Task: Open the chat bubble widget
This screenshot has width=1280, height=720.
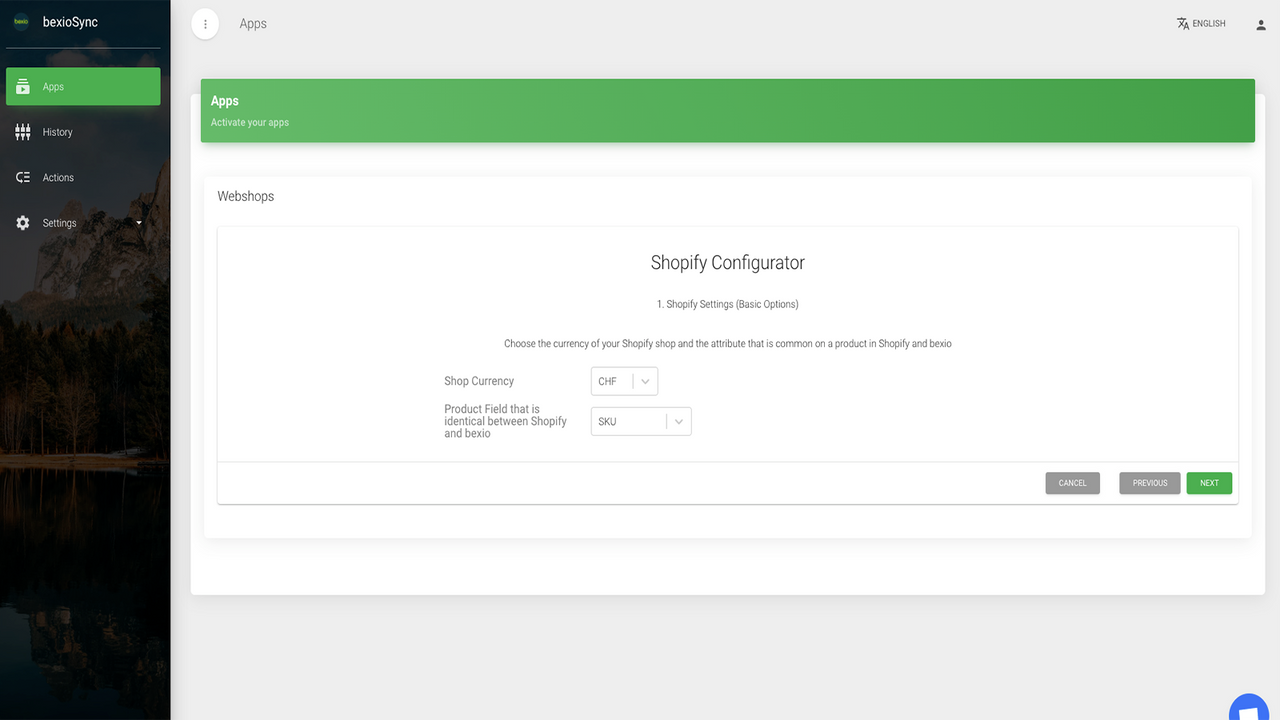Action: 1248,710
